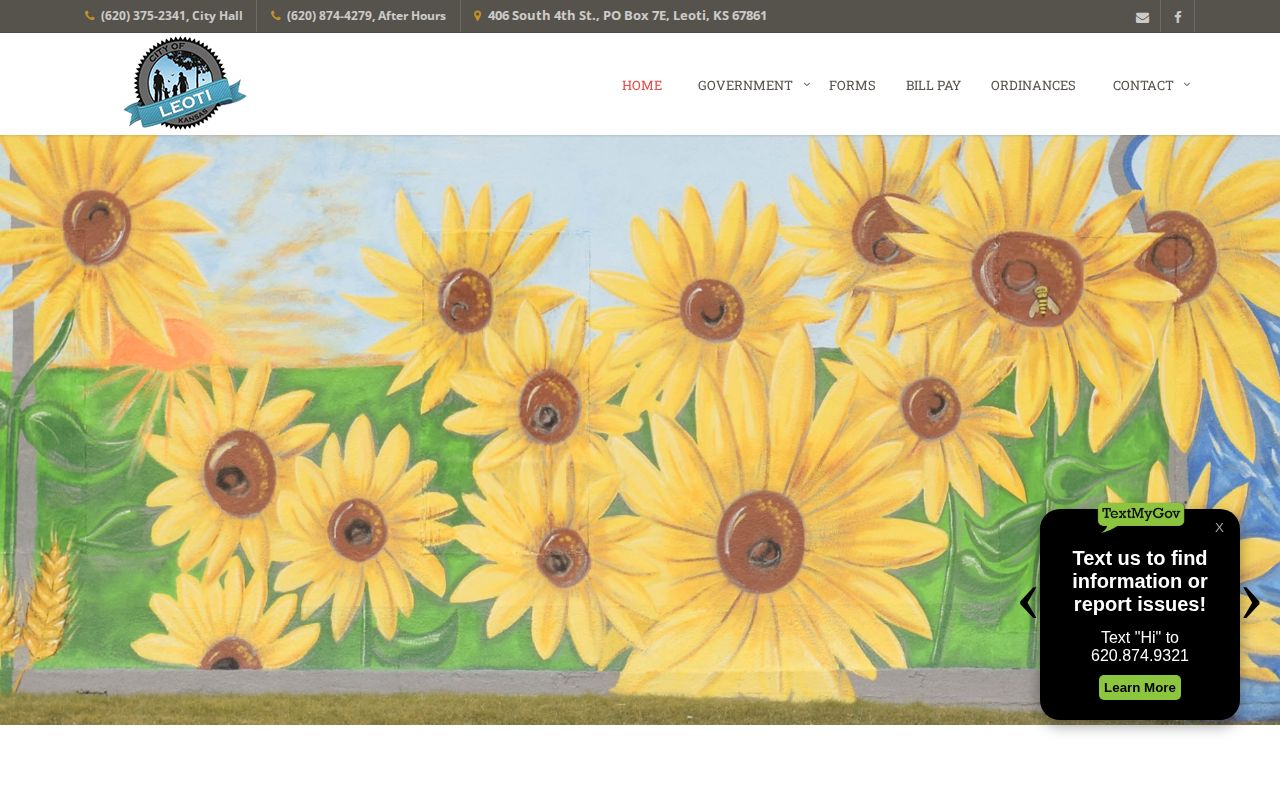Image resolution: width=1280 pixels, height=800 pixels.
Task: Open the Facebook icon link
Action: tap(1177, 17)
